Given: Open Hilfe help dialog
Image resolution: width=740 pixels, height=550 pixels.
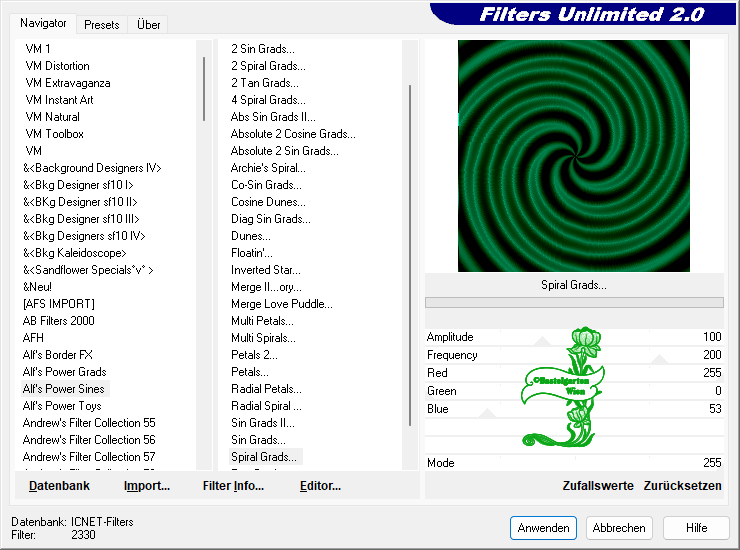Looking at the screenshot, I should click(696, 527).
